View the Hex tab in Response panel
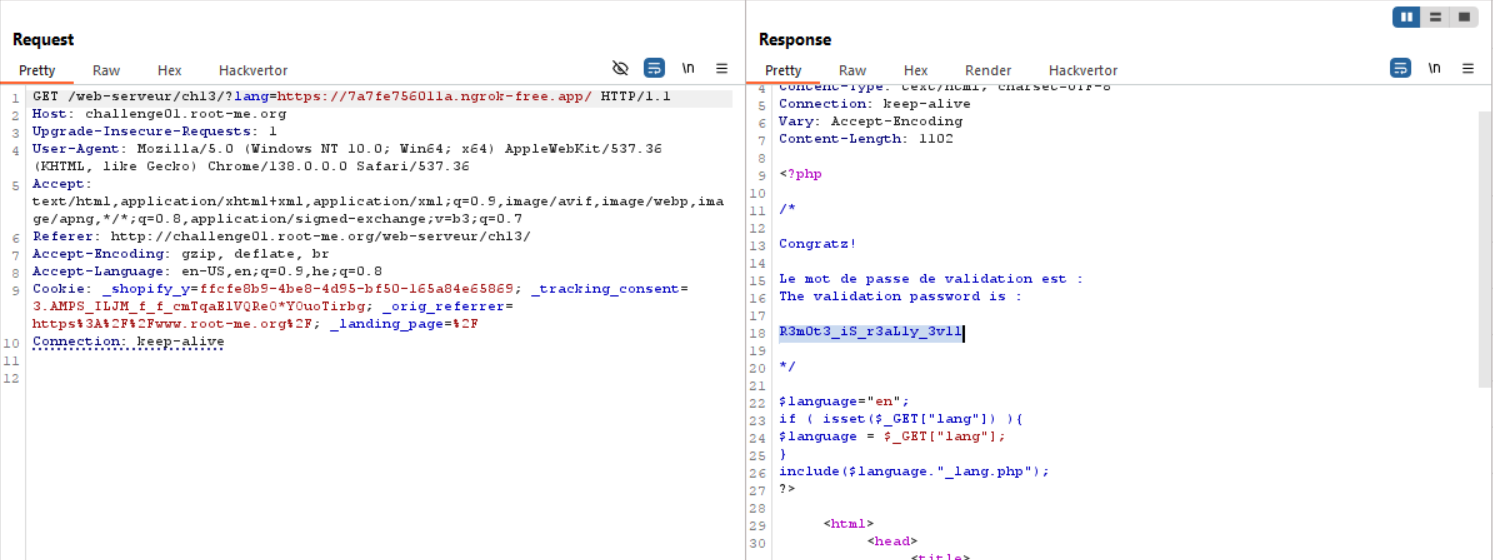This screenshot has height=560, width=1493. pyautogui.click(x=915, y=70)
